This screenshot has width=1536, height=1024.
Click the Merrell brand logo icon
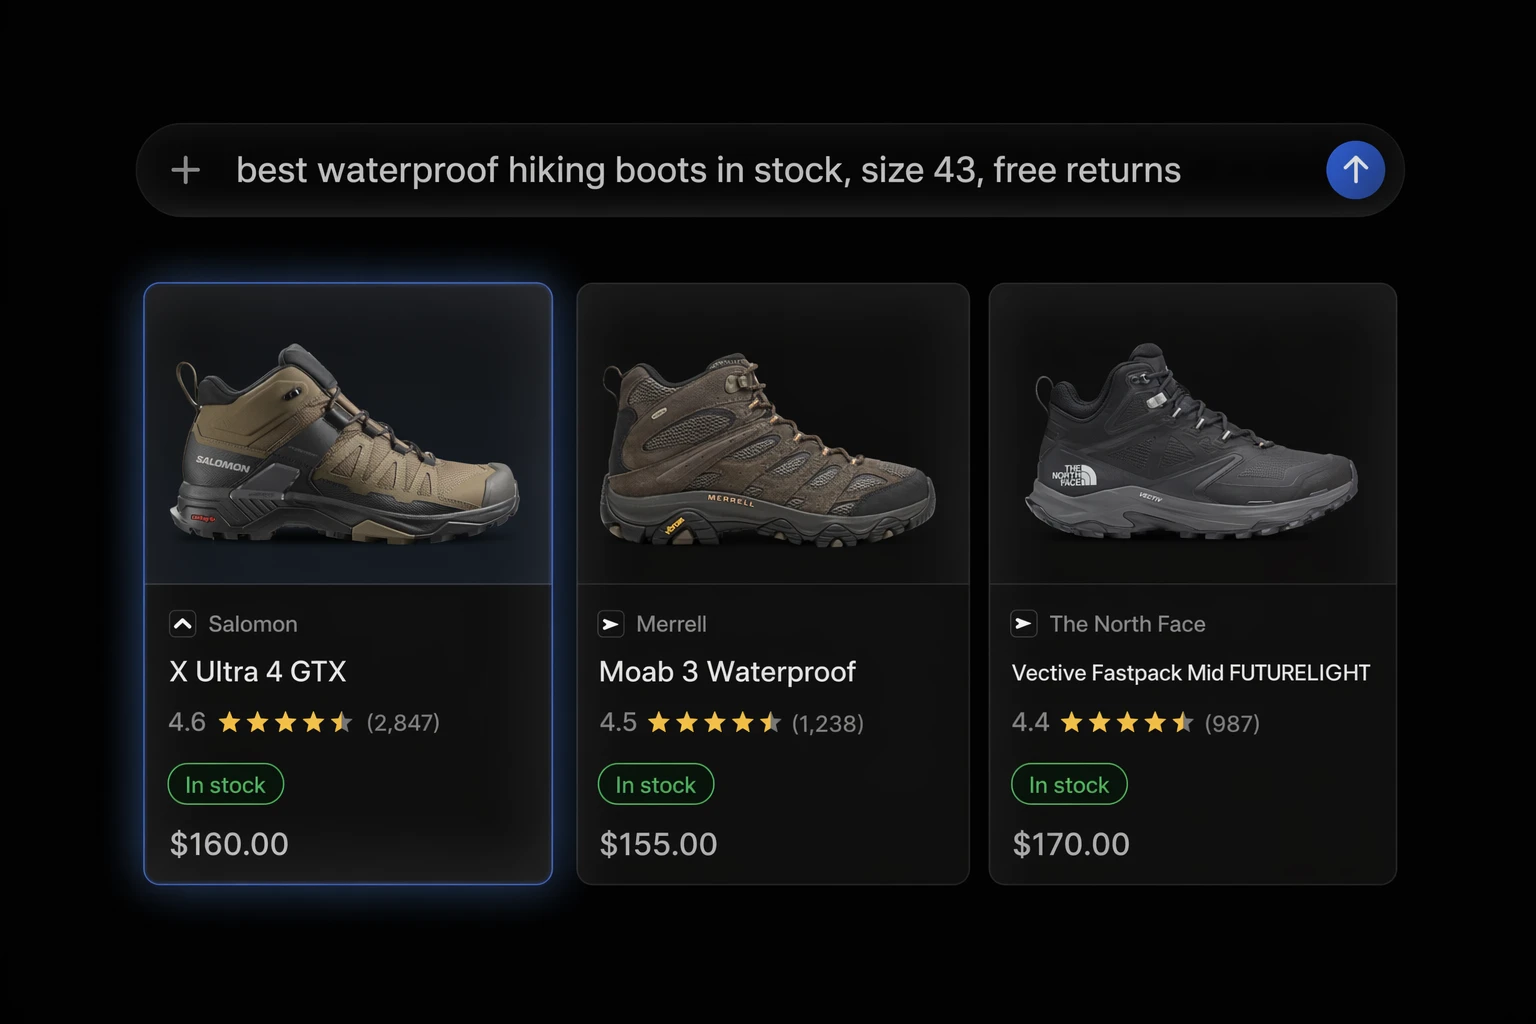(x=611, y=624)
